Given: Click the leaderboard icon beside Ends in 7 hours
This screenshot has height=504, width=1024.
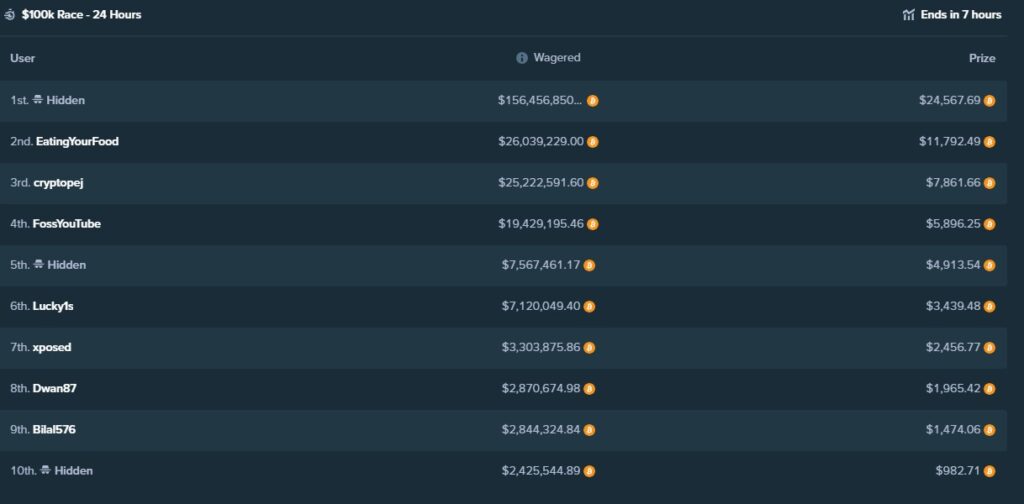Looking at the screenshot, I should click(x=908, y=15).
